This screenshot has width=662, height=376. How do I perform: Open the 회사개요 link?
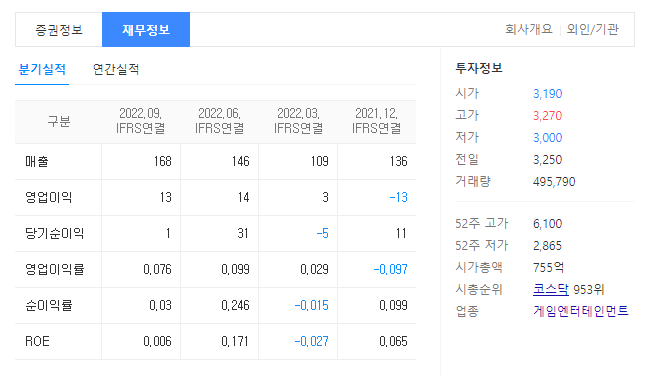(529, 30)
